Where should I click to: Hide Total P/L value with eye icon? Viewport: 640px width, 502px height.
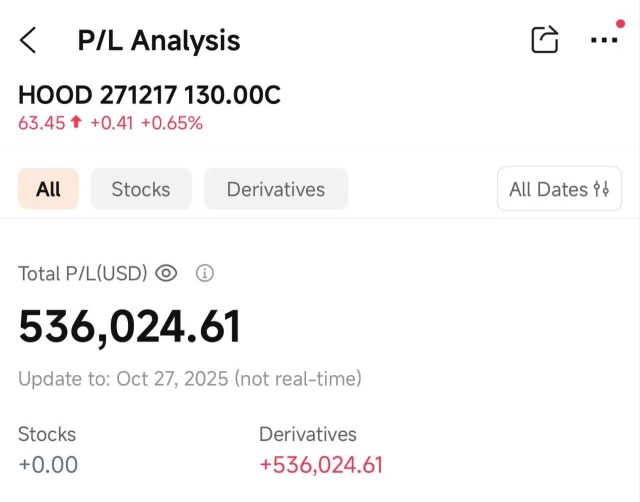click(166, 273)
